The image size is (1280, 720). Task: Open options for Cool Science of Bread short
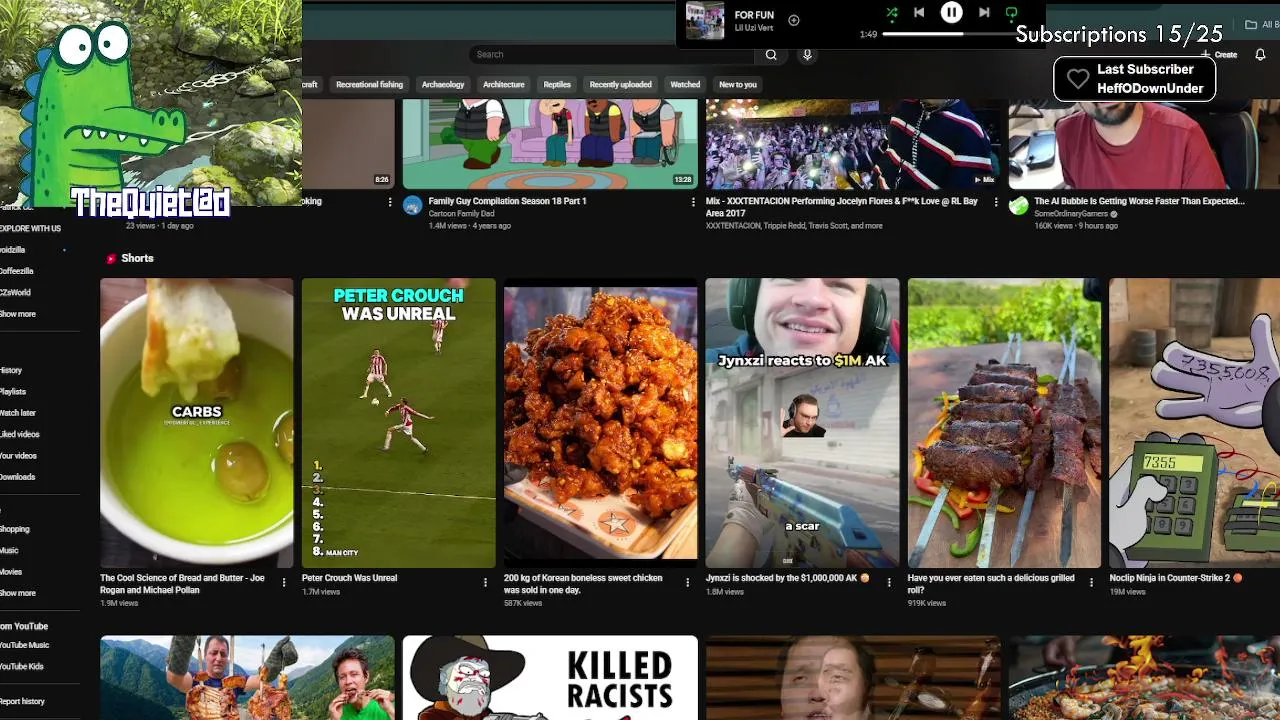point(284,582)
